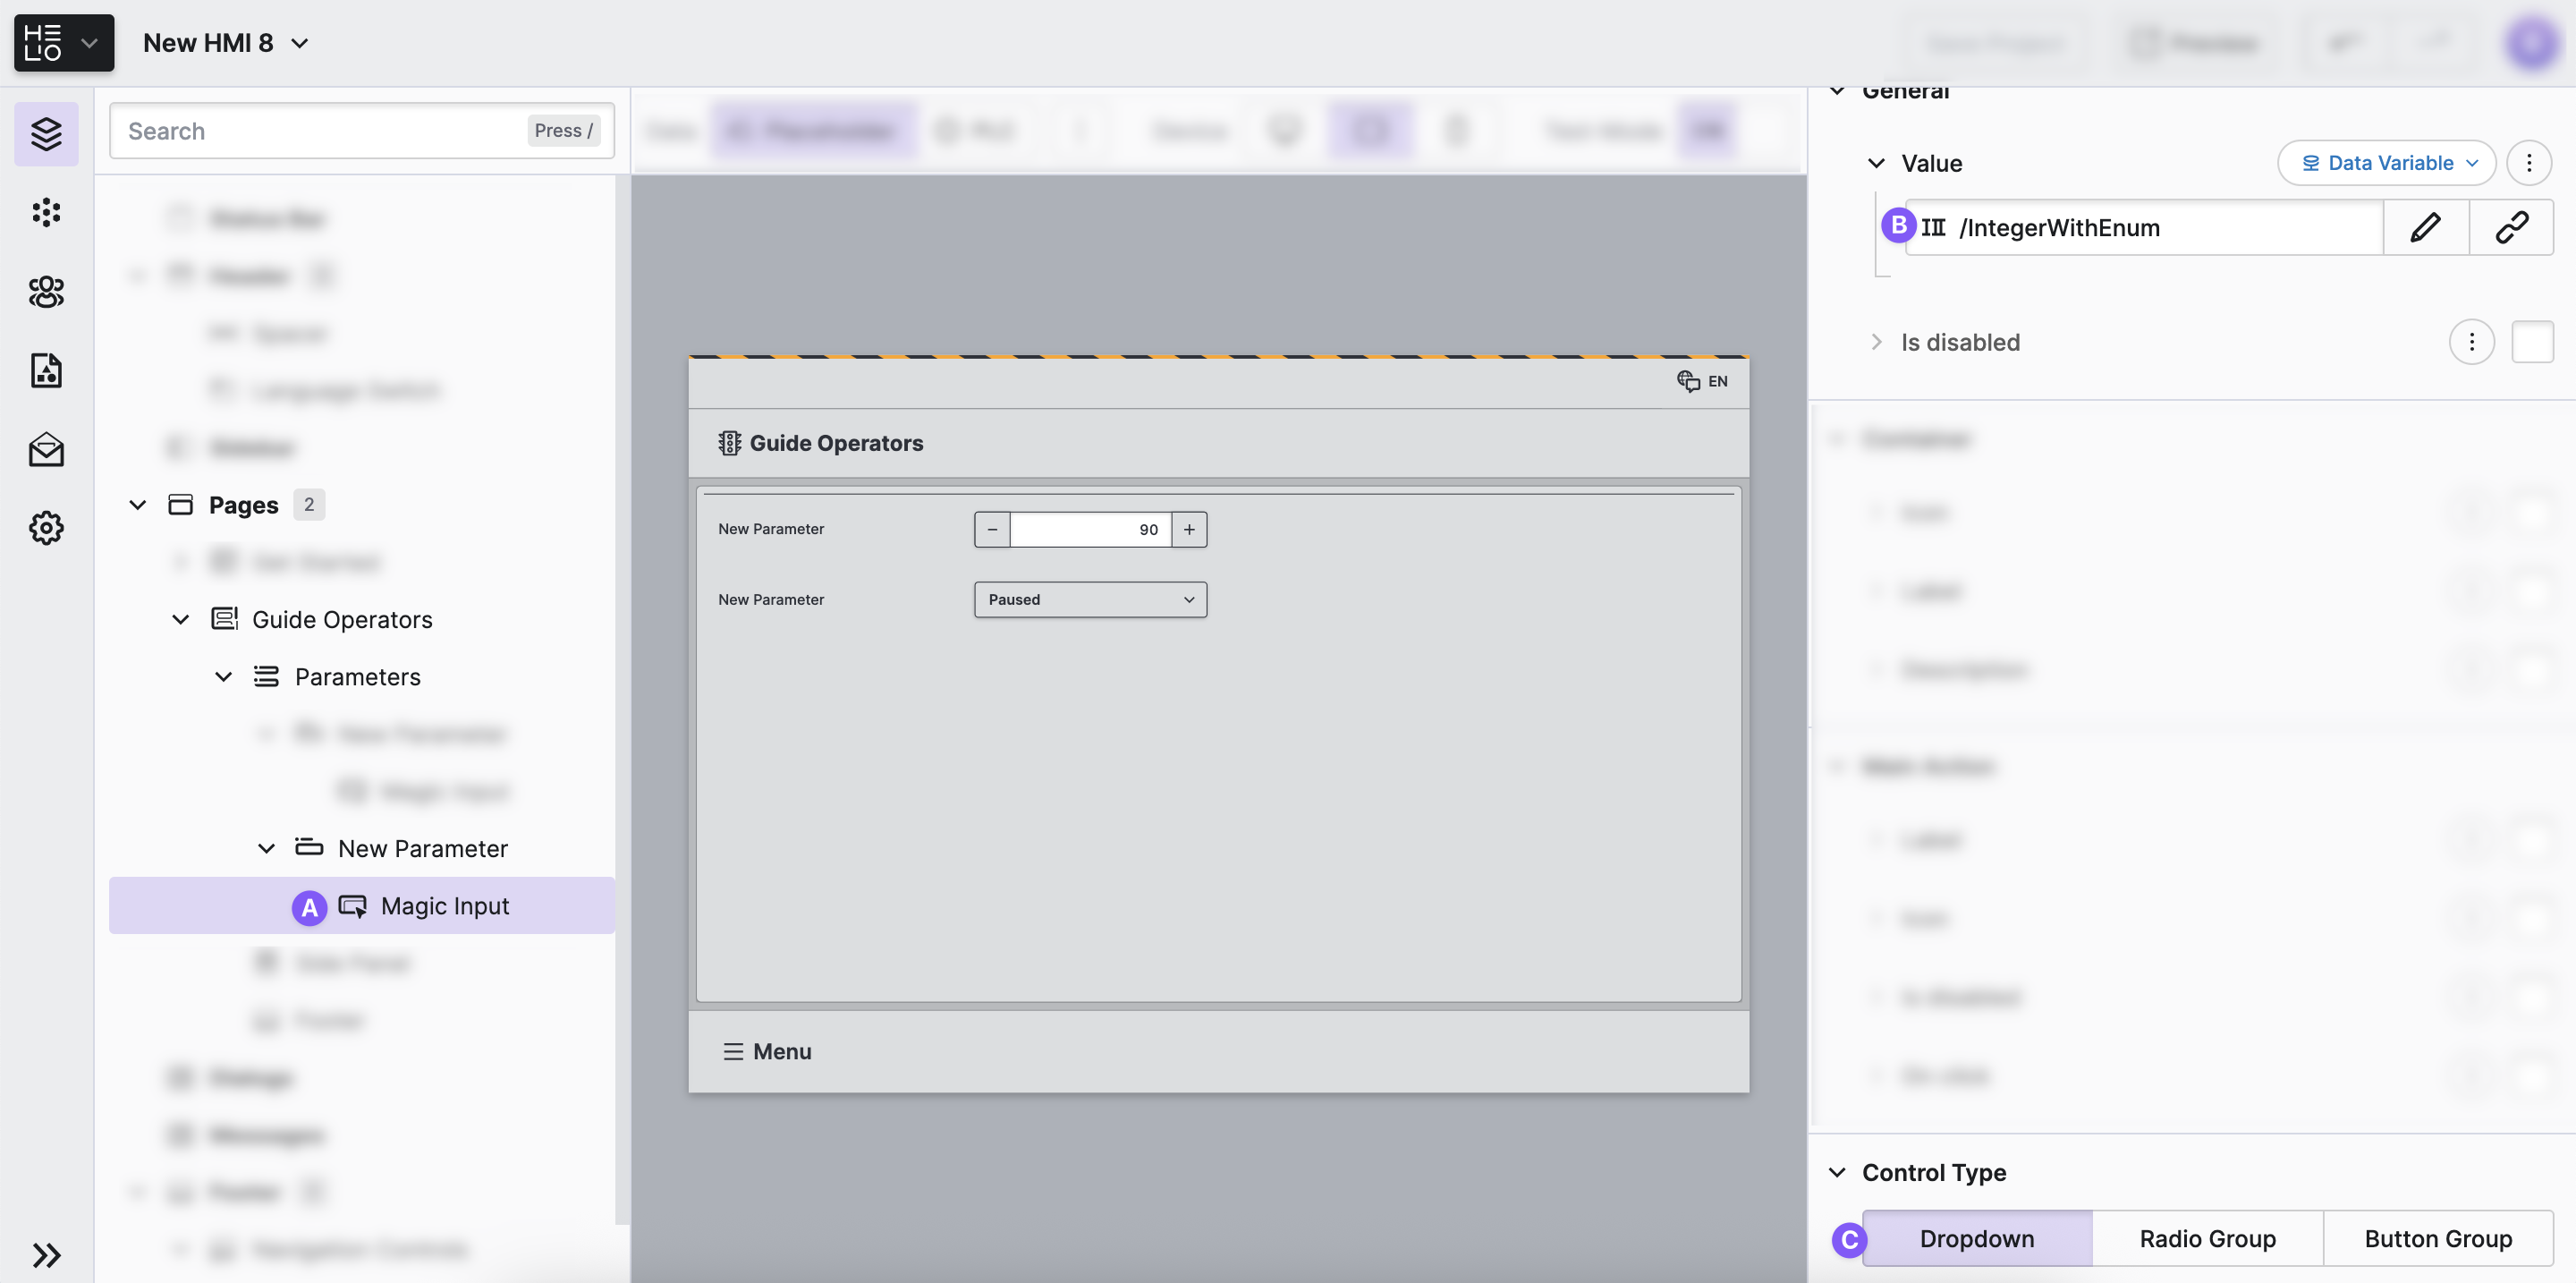Click the mail envelope sidebar icon
Image resolution: width=2576 pixels, height=1283 pixels.
click(x=46, y=449)
